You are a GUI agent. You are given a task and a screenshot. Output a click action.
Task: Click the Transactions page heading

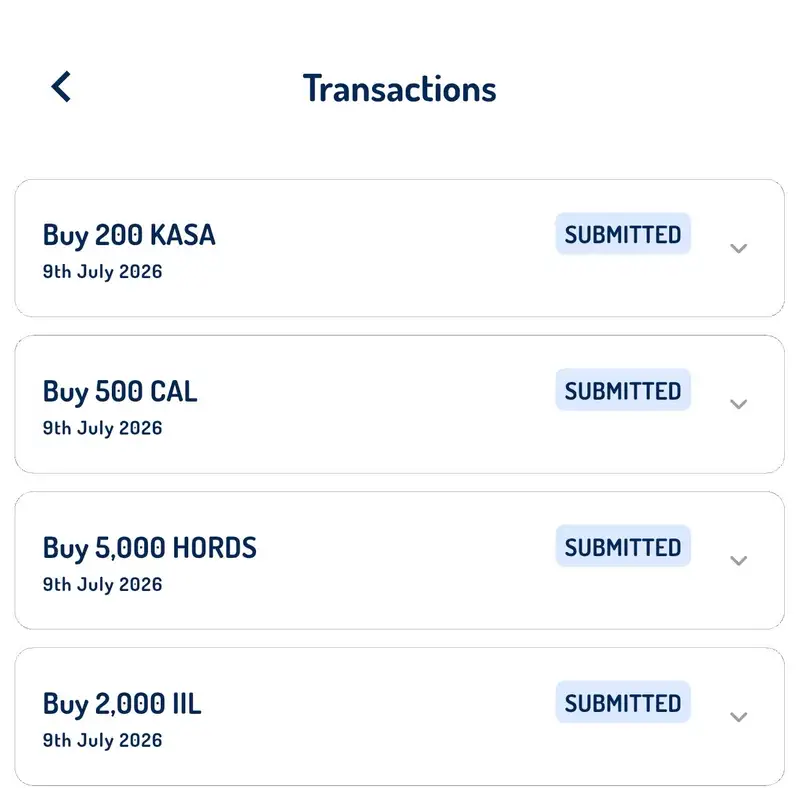click(x=399, y=88)
